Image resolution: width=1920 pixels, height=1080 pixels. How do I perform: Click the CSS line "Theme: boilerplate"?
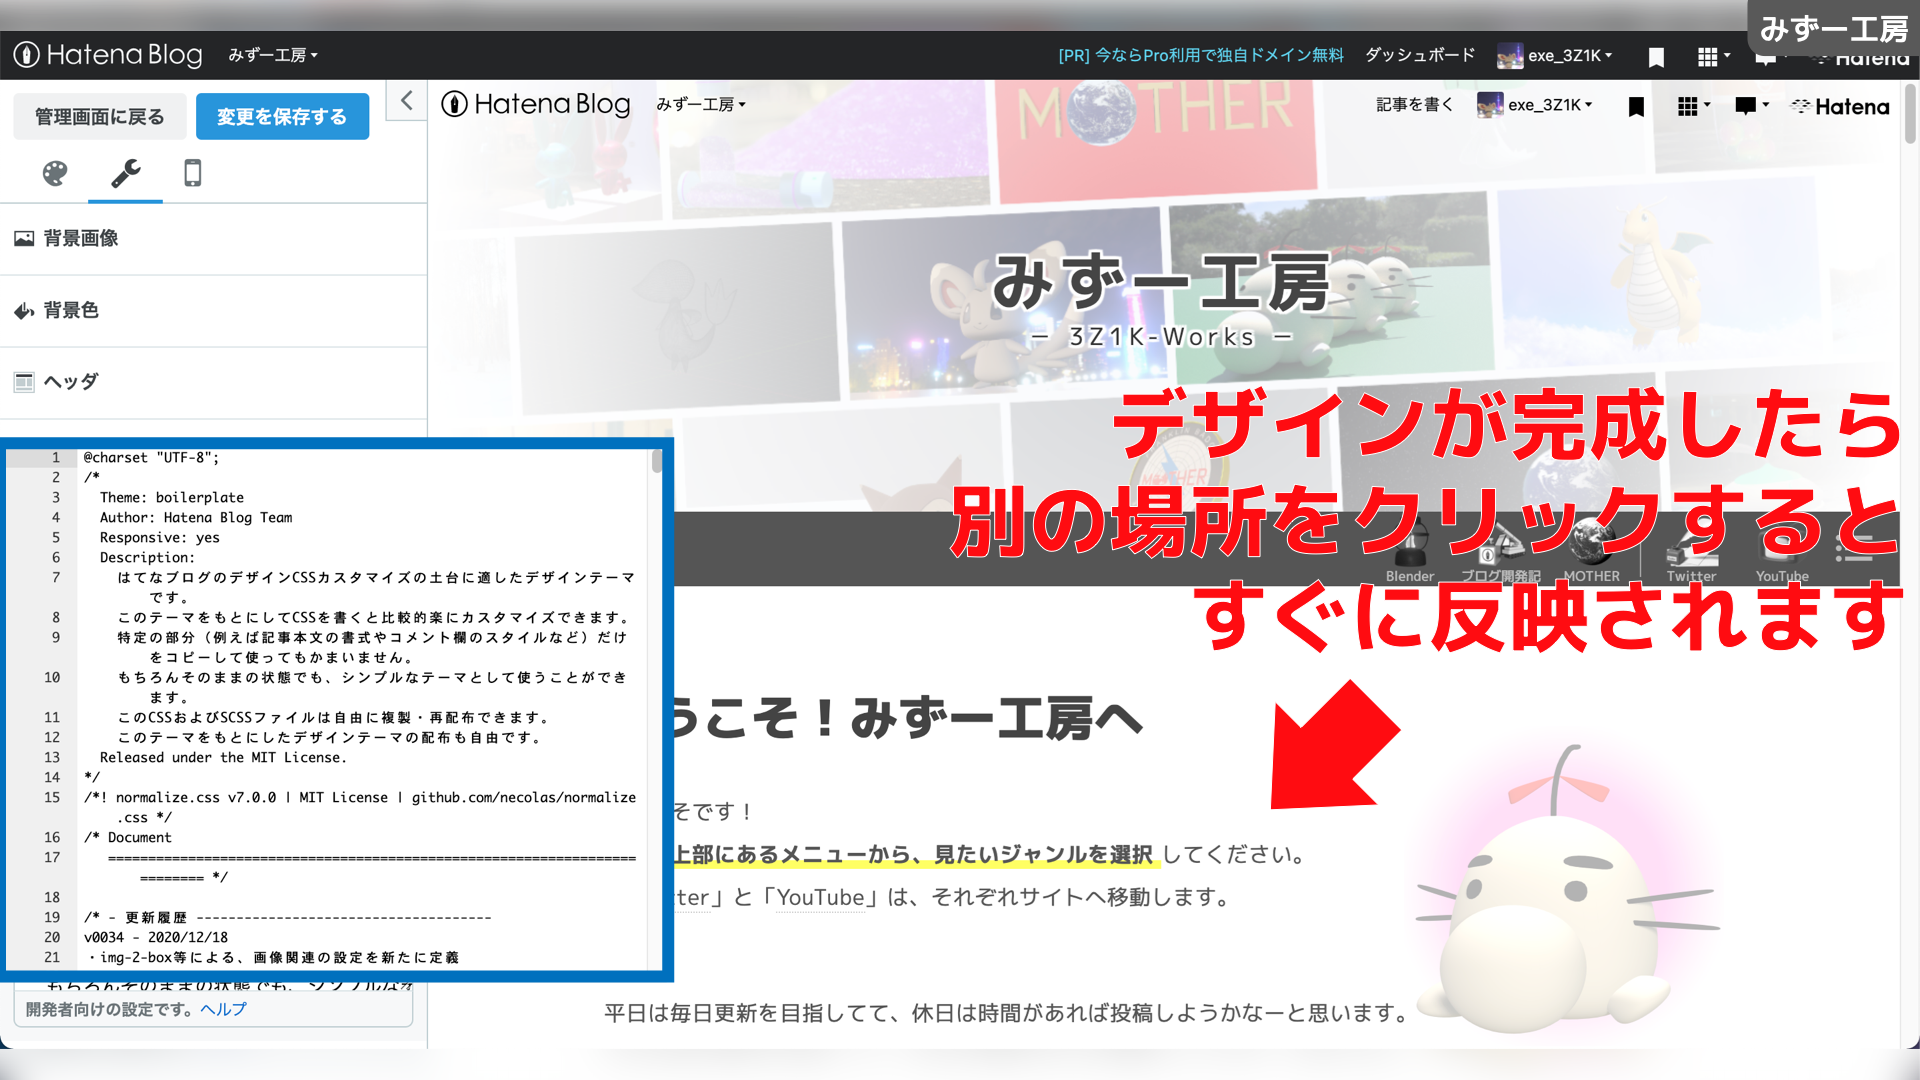(x=172, y=497)
